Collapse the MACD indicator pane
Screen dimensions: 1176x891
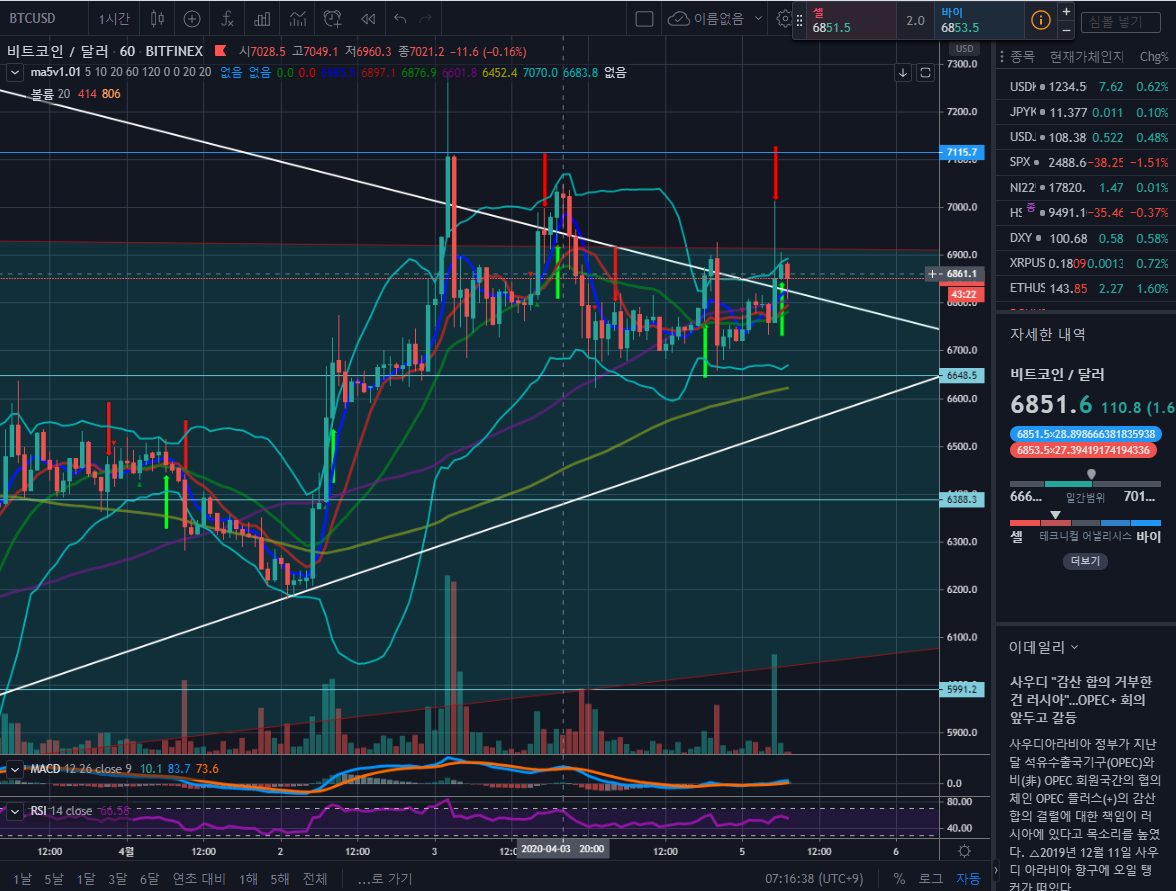[x=14, y=769]
